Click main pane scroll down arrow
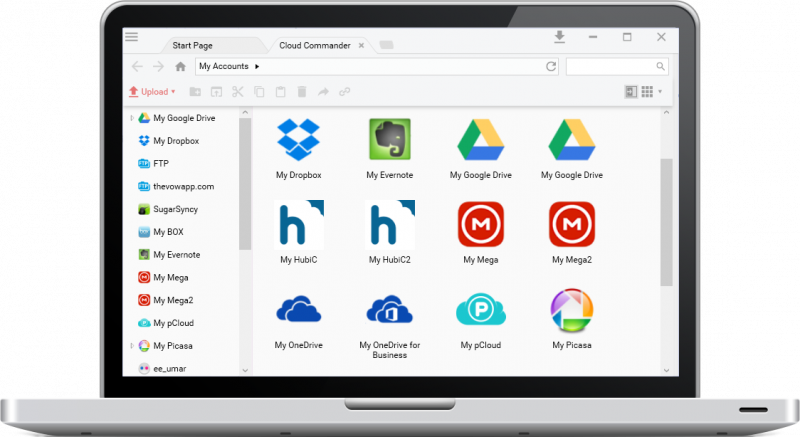Viewport: 800px width, 437px height. tap(666, 371)
